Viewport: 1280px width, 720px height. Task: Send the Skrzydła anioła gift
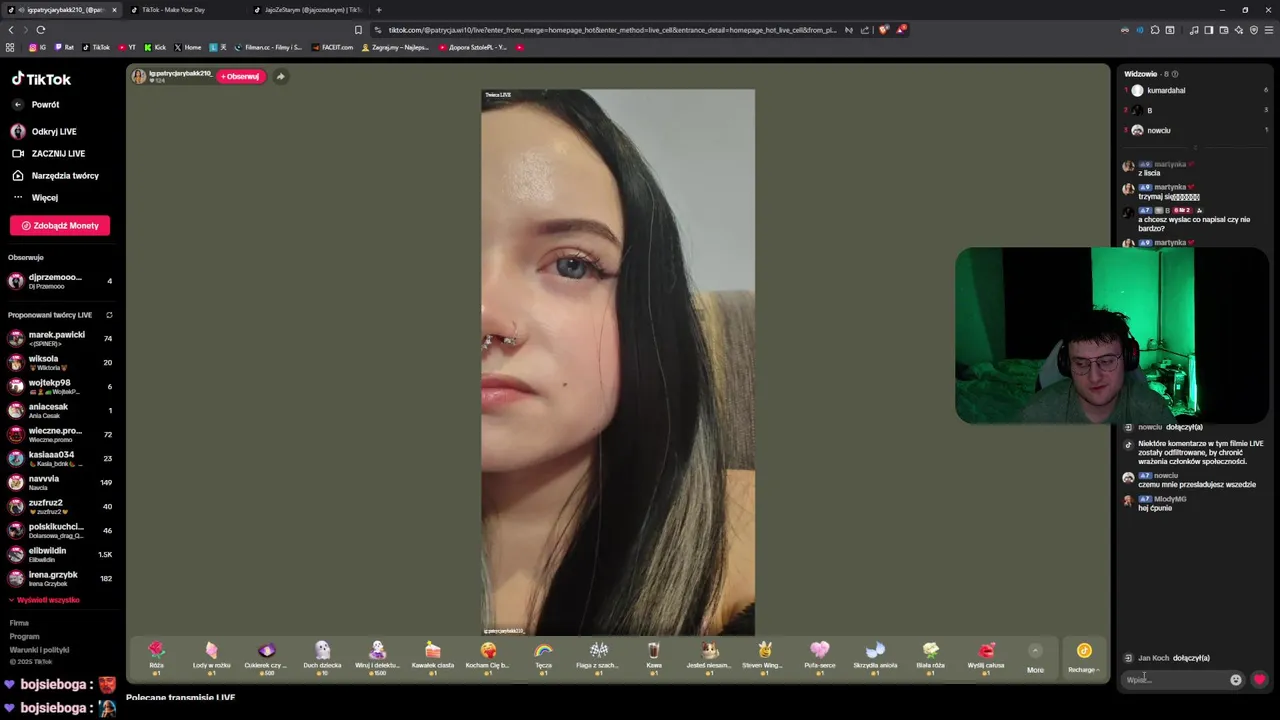point(875,657)
